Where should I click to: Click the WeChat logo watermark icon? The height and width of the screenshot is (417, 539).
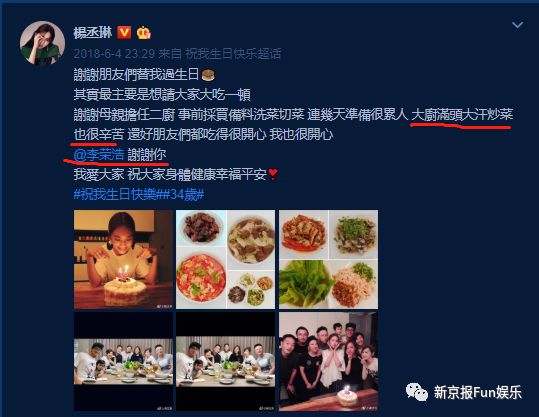pyautogui.click(x=417, y=392)
